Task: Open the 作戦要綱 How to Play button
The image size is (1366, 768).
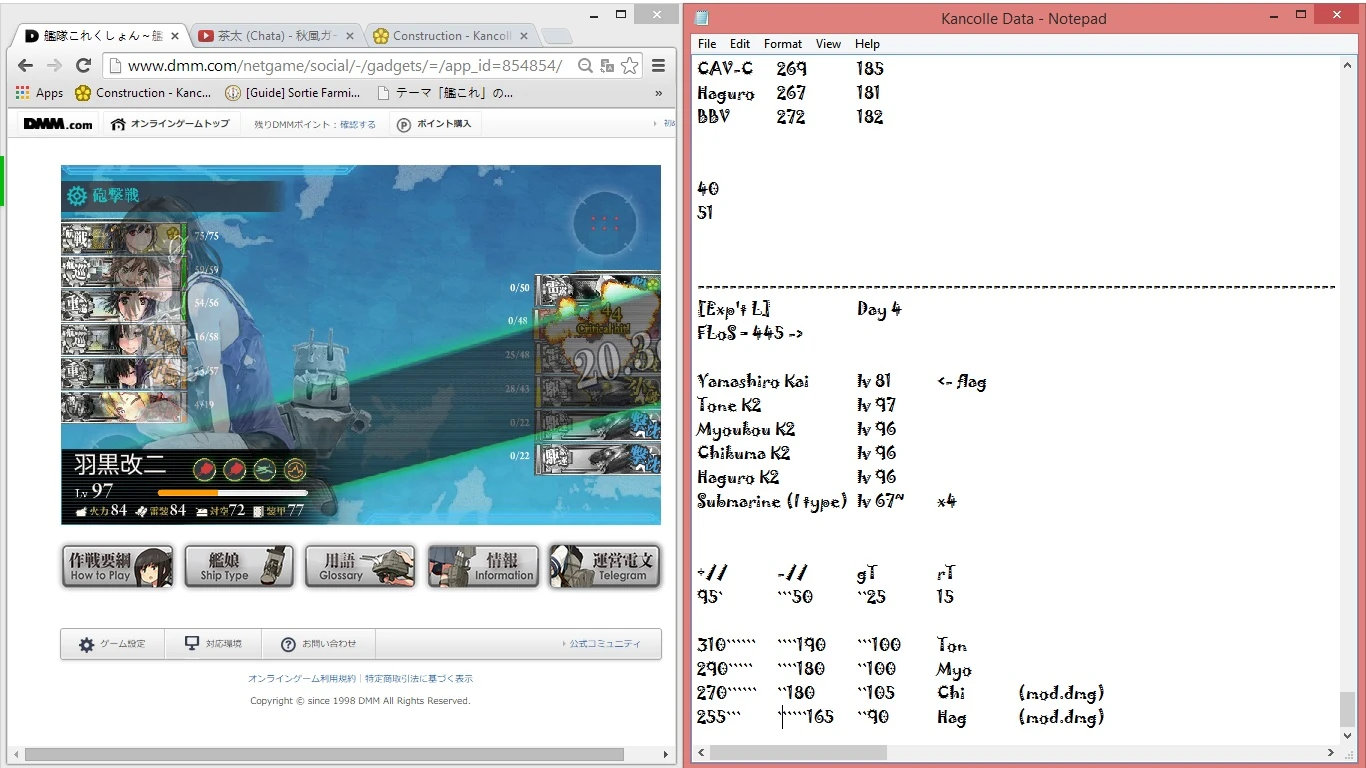Action: (117, 566)
